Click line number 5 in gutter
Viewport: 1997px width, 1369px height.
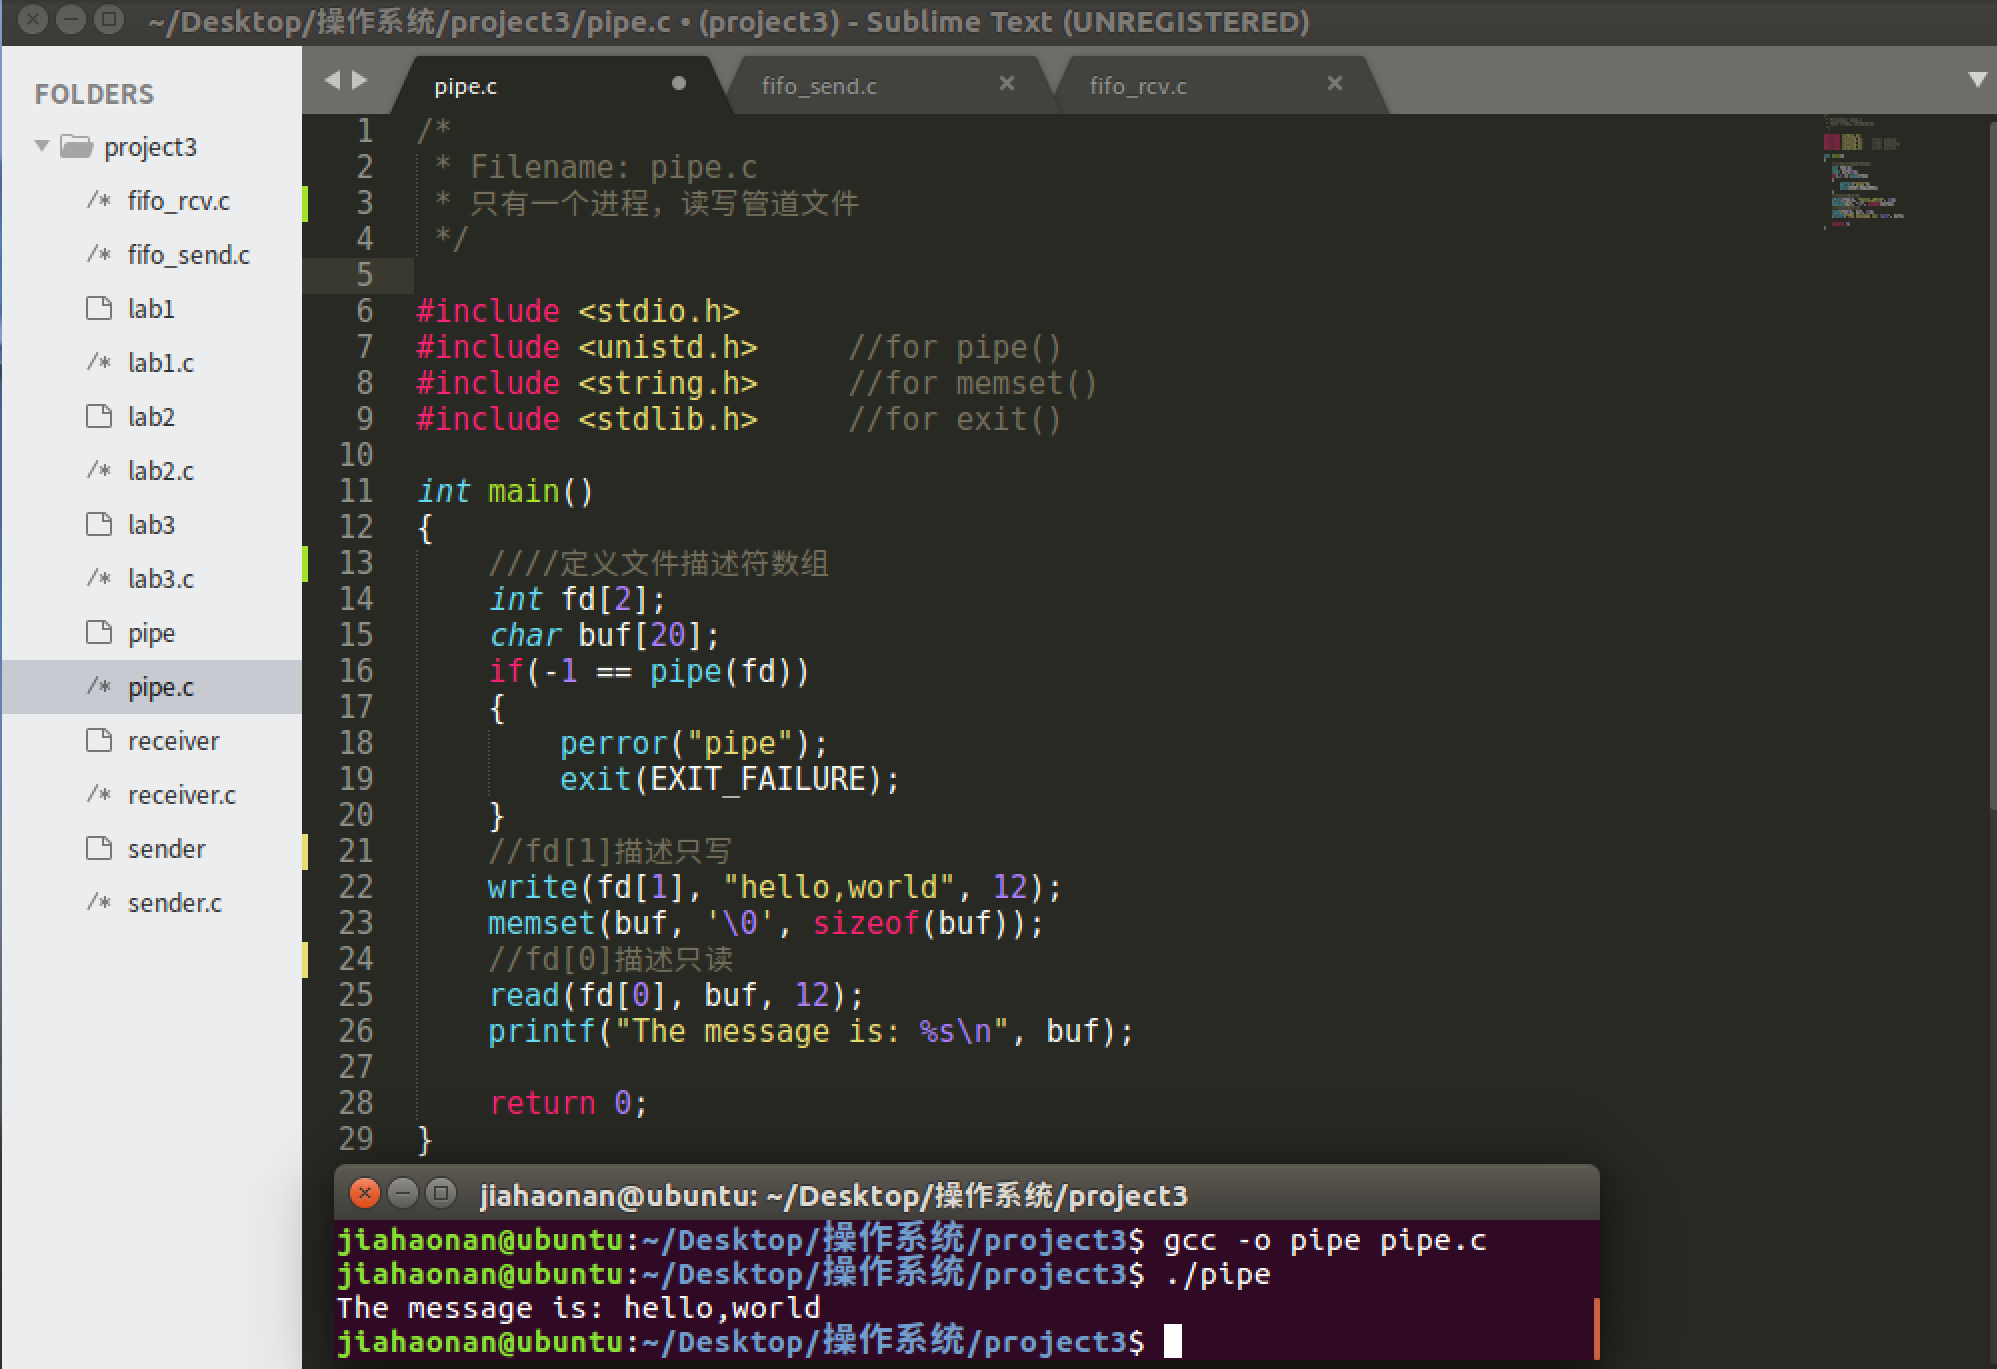[364, 275]
